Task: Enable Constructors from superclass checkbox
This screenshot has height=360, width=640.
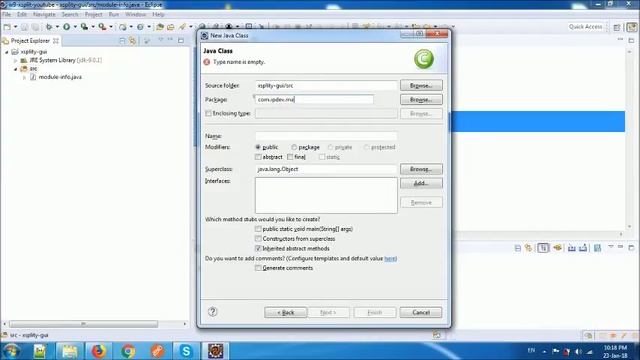Action: pos(258,239)
